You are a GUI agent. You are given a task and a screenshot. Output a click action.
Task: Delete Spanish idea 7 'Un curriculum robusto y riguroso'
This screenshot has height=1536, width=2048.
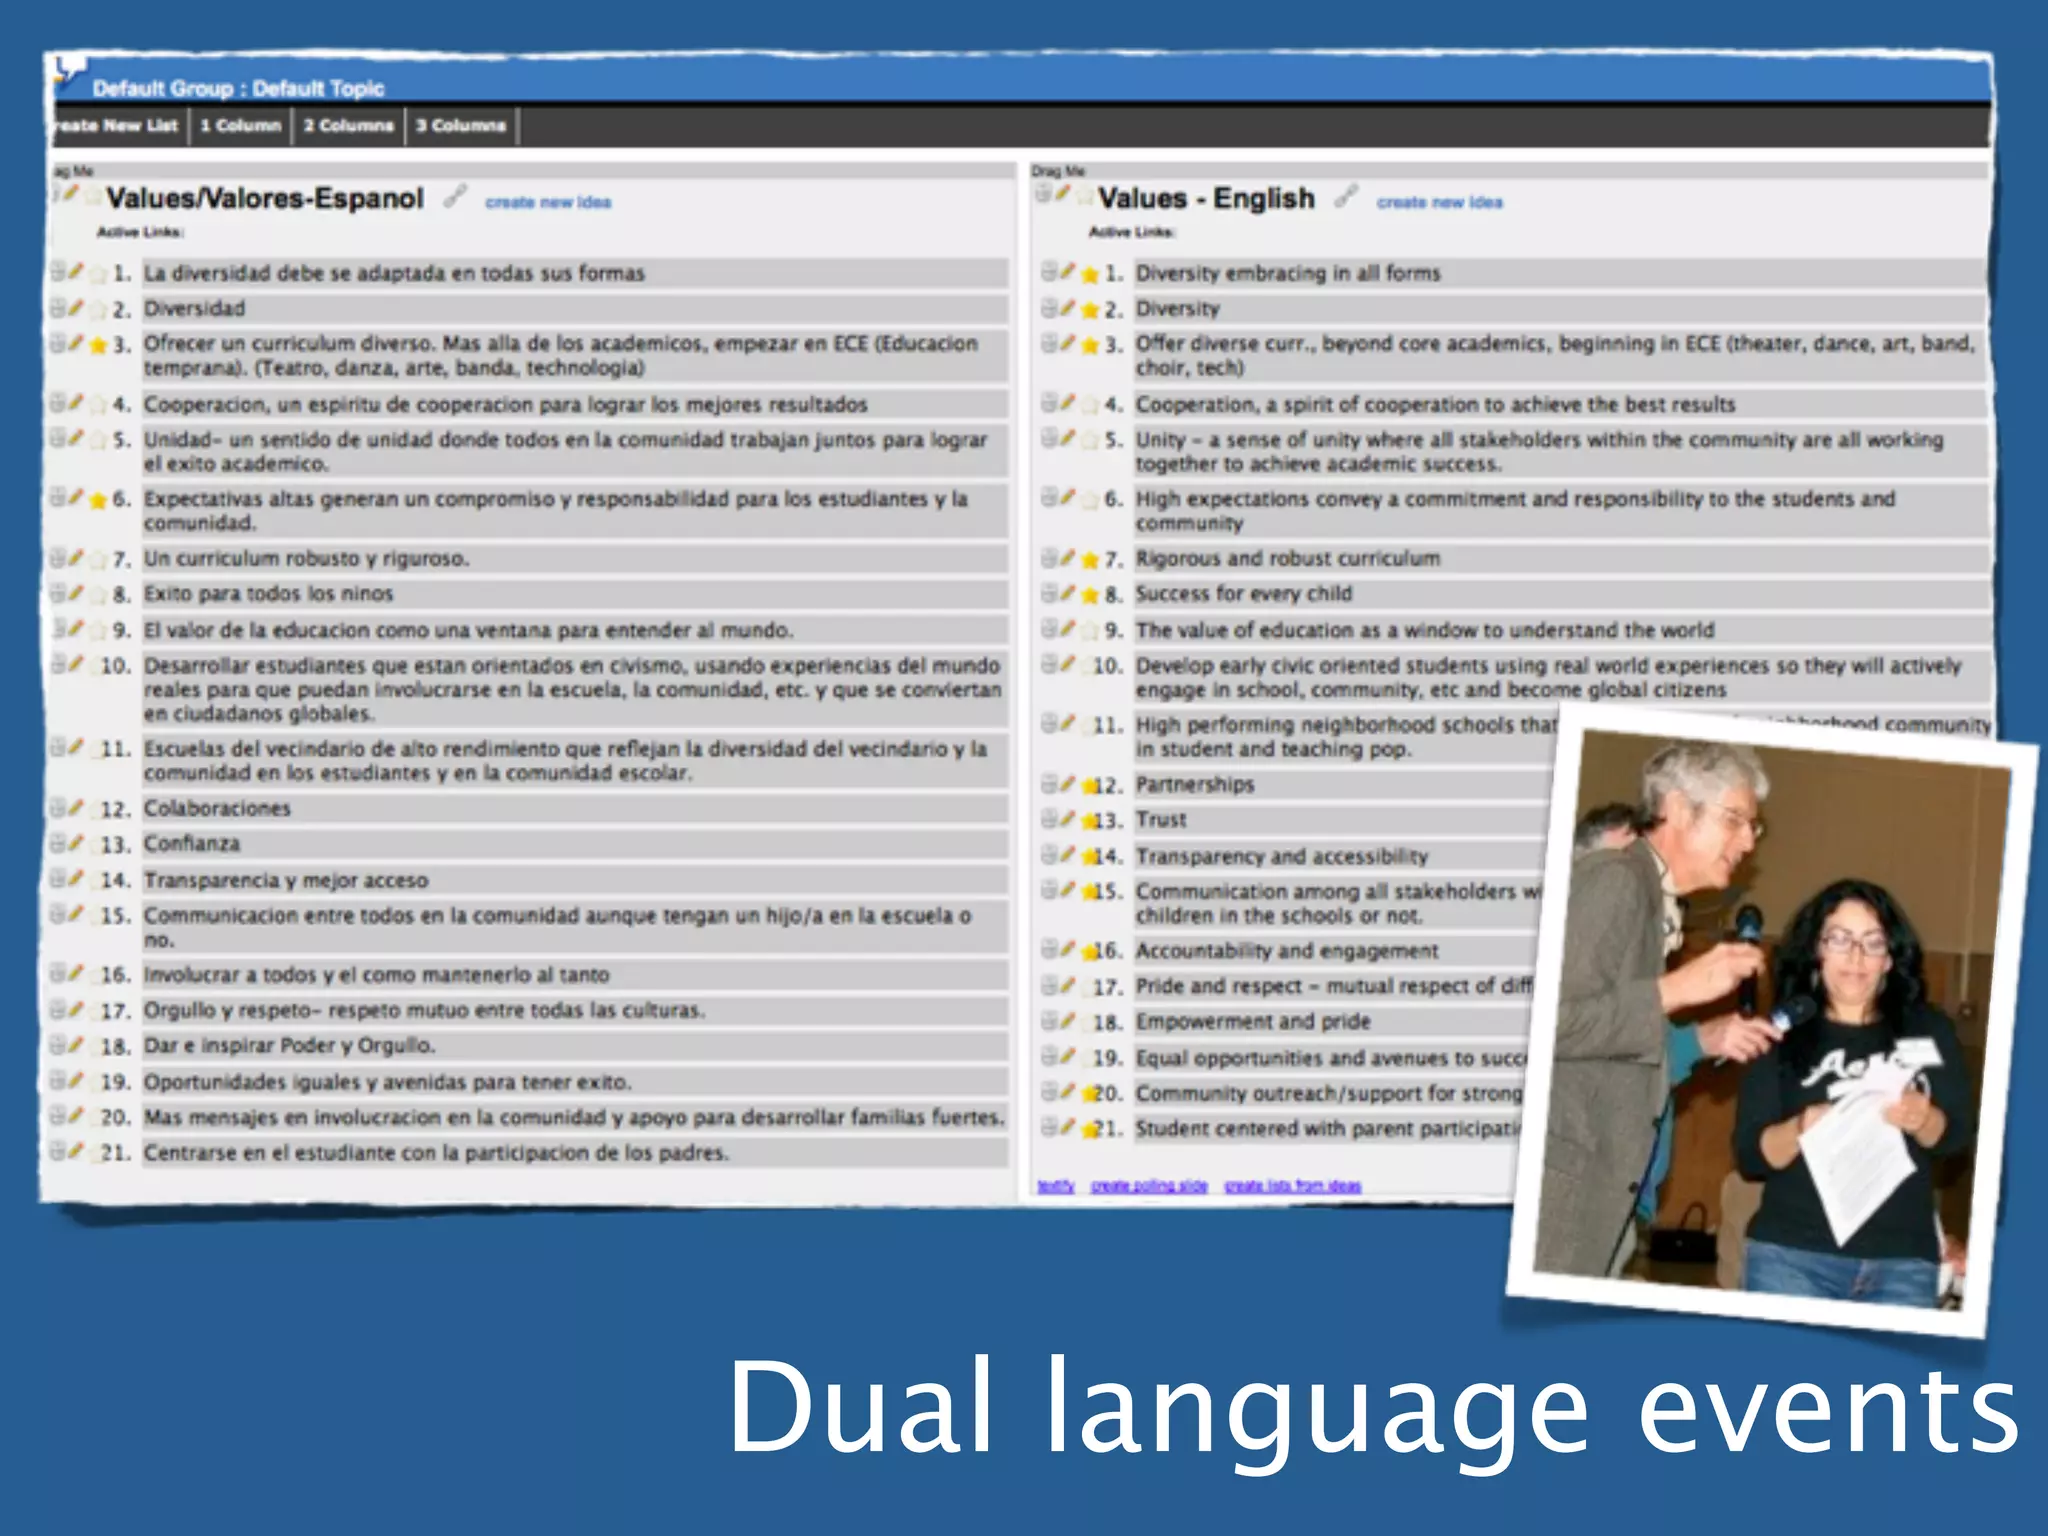click(58, 557)
